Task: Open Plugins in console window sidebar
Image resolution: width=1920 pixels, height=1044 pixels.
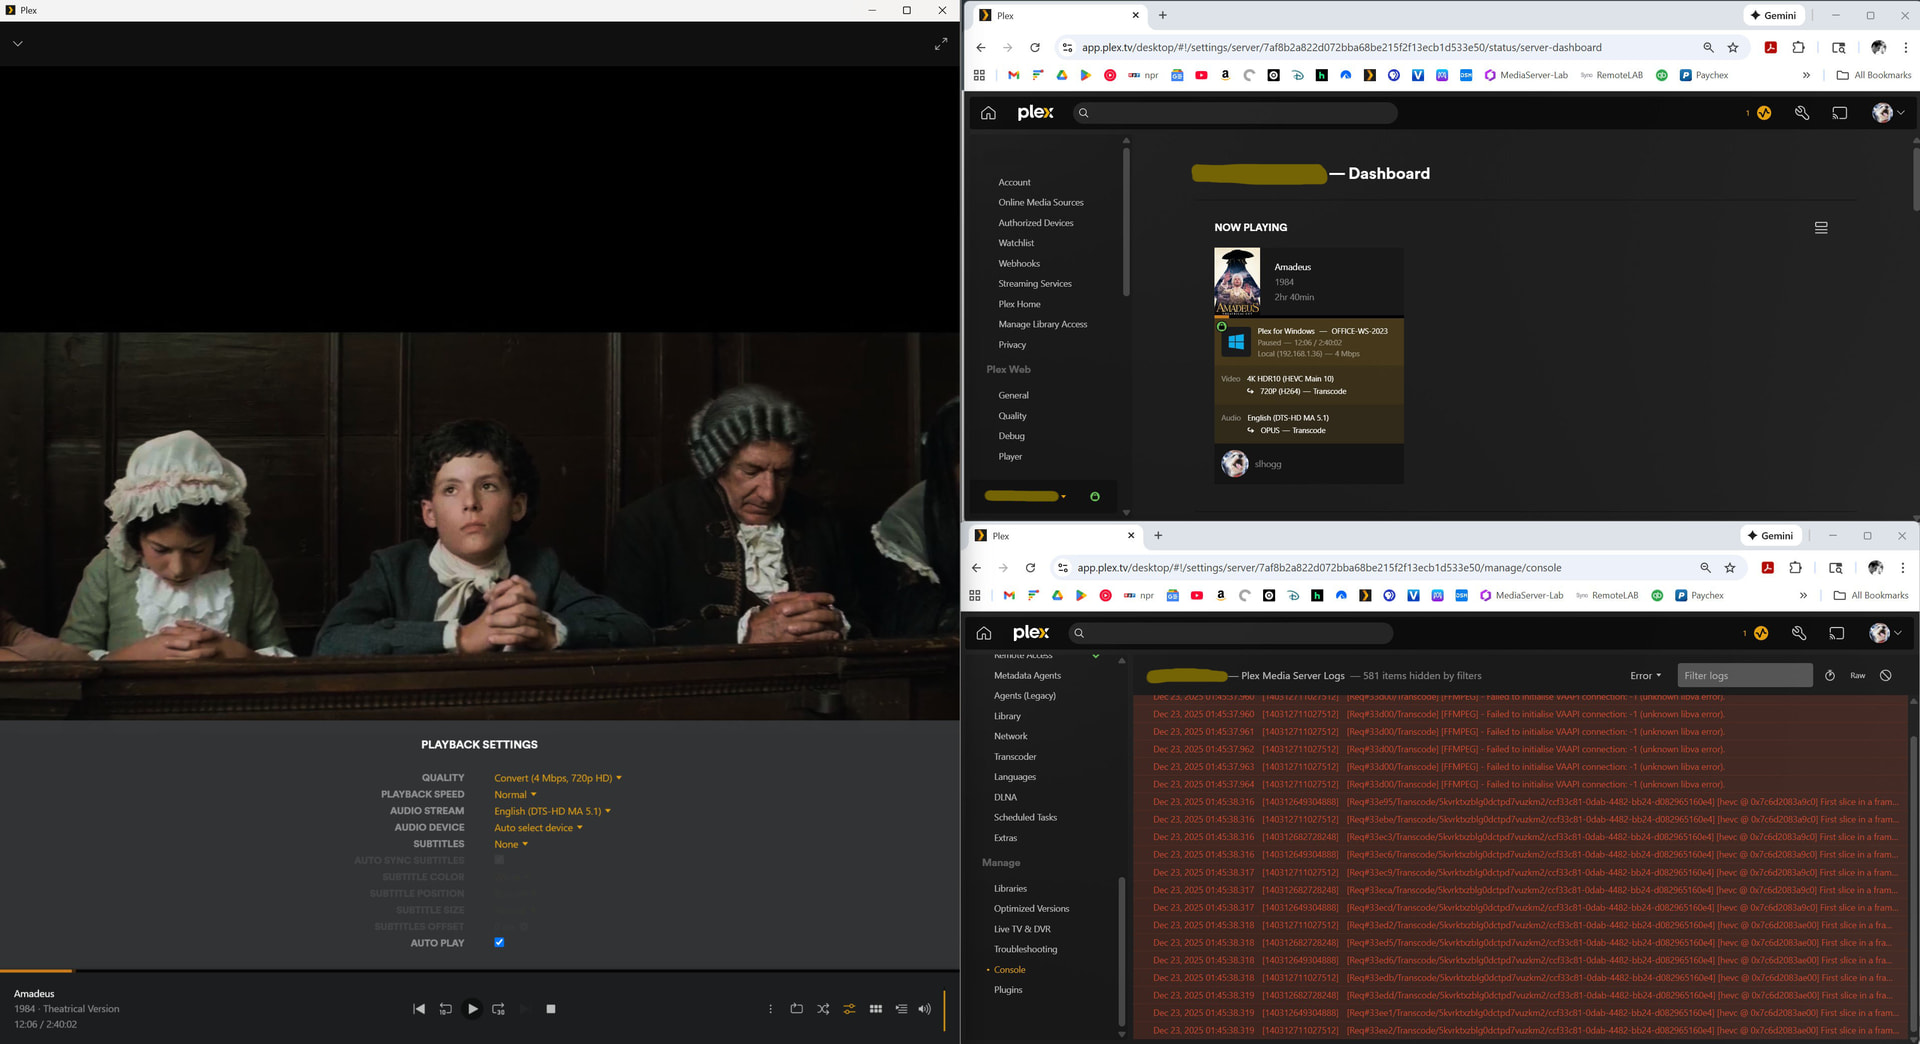Action: pyautogui.click(x=1008, y=990)
